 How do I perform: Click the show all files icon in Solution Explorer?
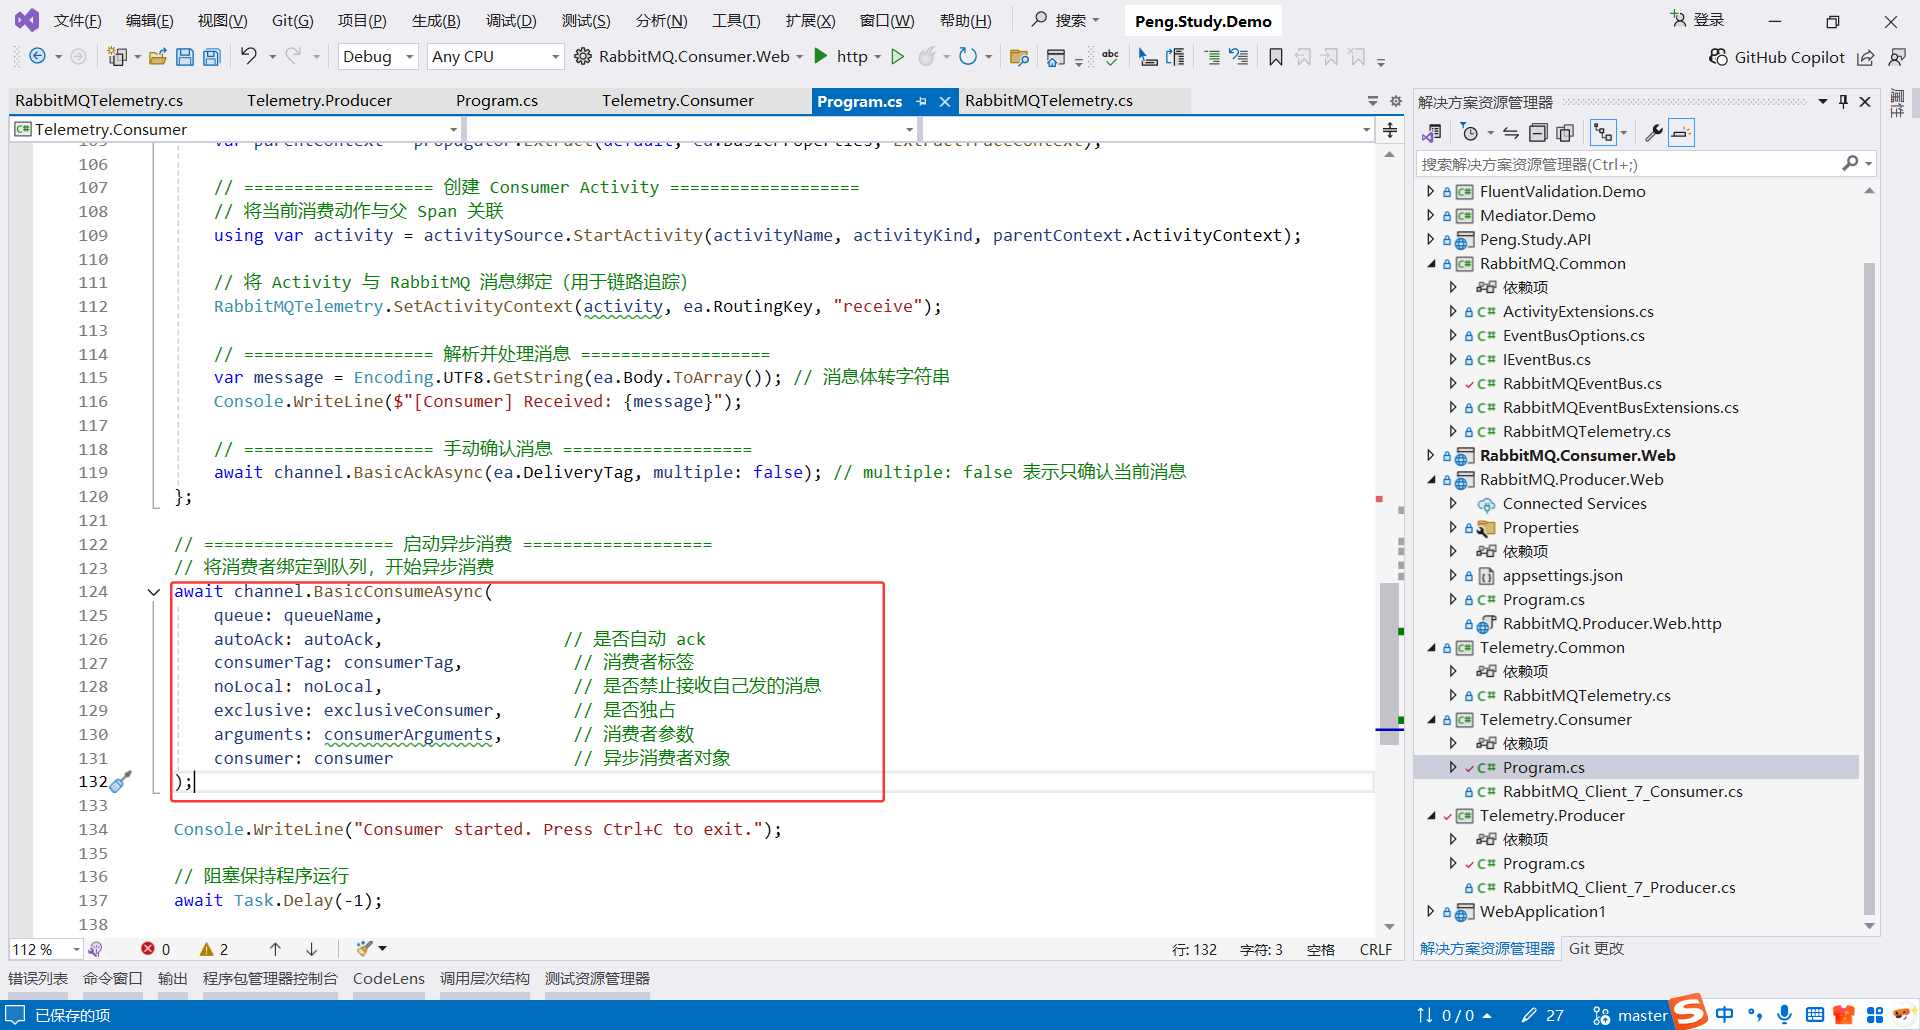(1565, 133)
